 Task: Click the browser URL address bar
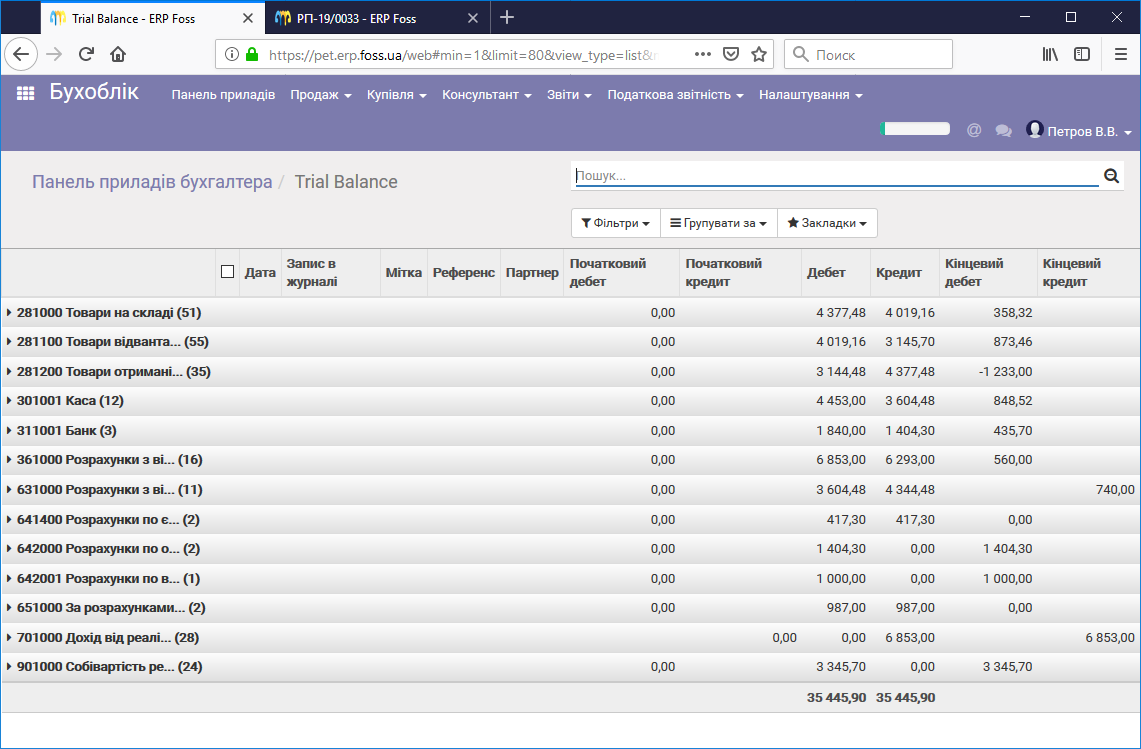pyautogui.click(x=466, y=55)
